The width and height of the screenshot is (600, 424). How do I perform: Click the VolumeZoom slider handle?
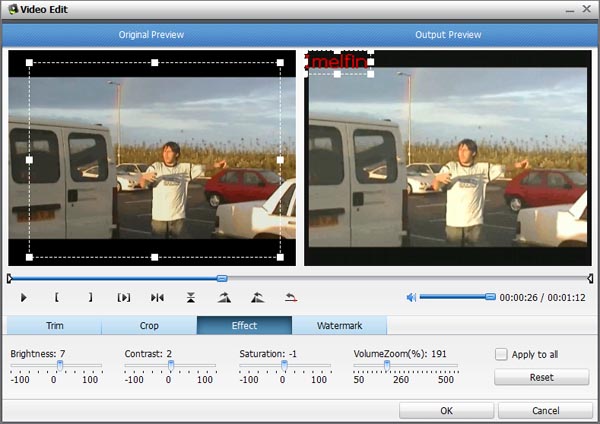386,366
